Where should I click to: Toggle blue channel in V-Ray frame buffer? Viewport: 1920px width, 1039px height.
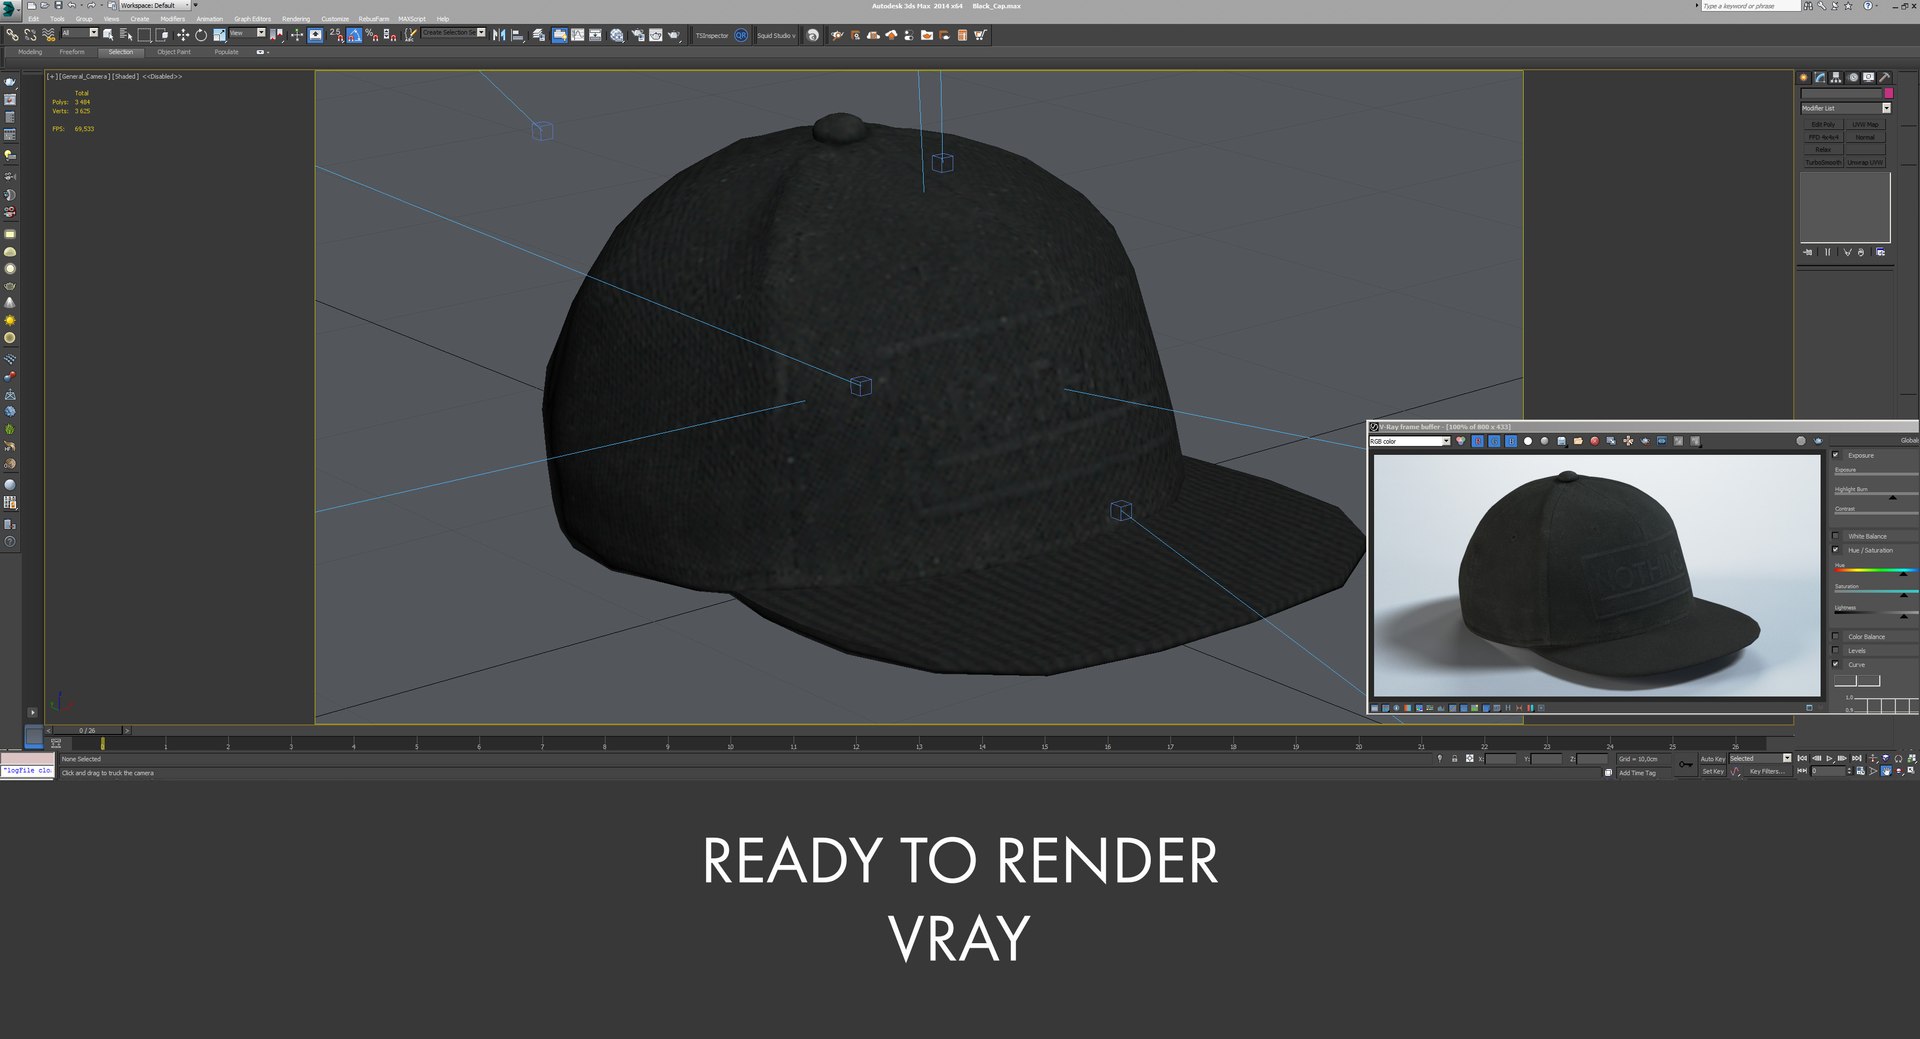point(1511,441)
